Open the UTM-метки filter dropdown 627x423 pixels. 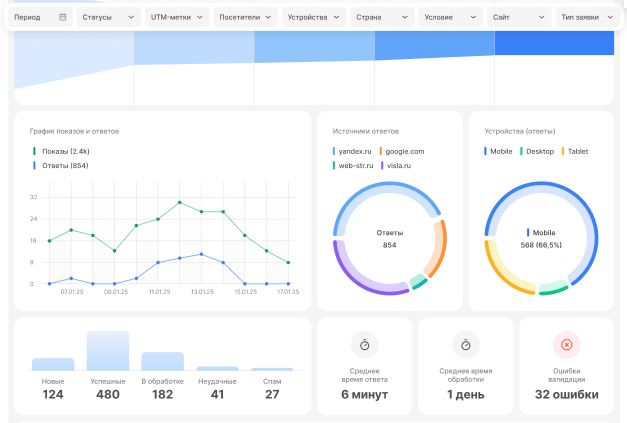pos(177,17)
